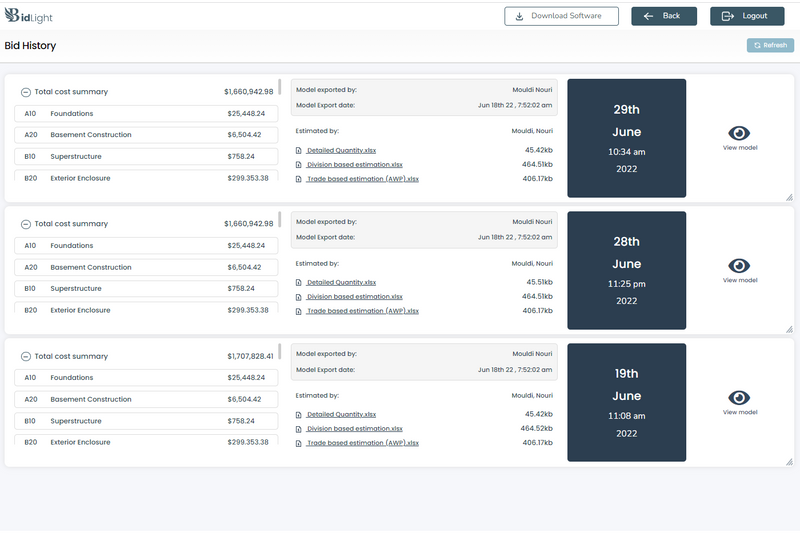Screen dimensions: 800x533
Task: Select B20 Exterior Enclosure row in 29th June bid
Action: click(146, 176)
